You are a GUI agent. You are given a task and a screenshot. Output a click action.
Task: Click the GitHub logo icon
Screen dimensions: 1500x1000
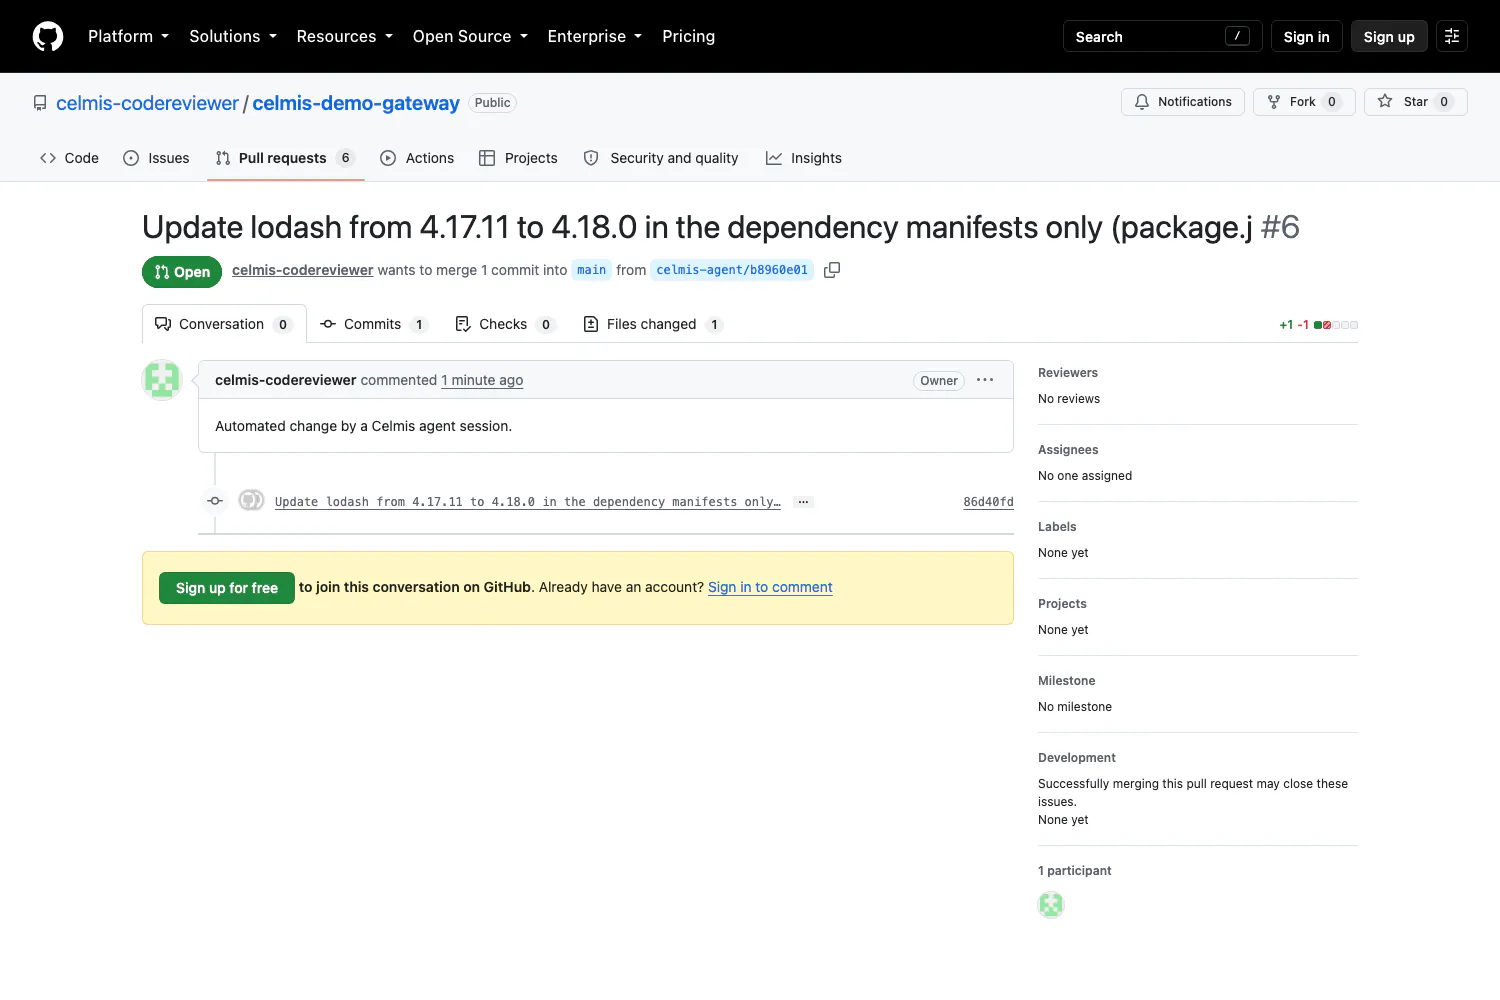tap(48, 36)
